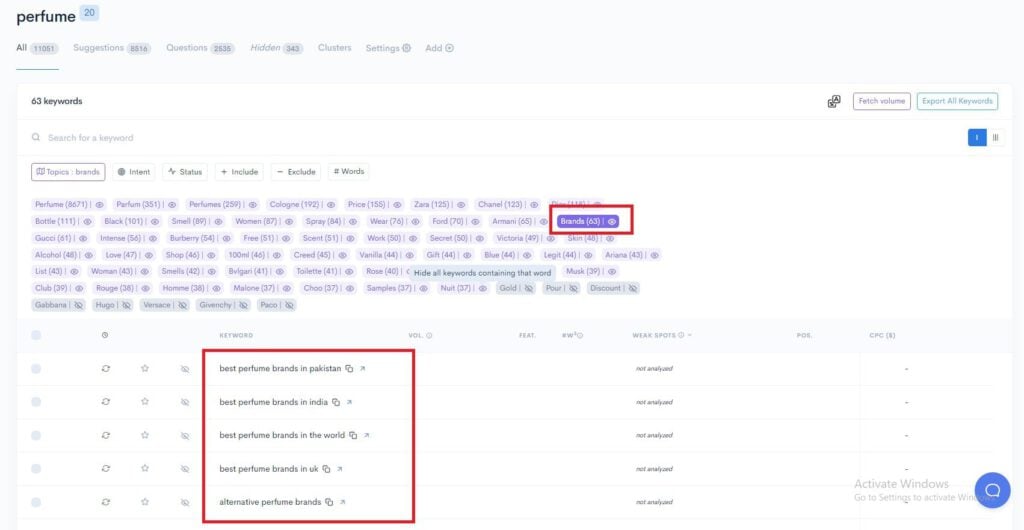Open the Exclude filter
1024x530 pixels.
point(296,172)
